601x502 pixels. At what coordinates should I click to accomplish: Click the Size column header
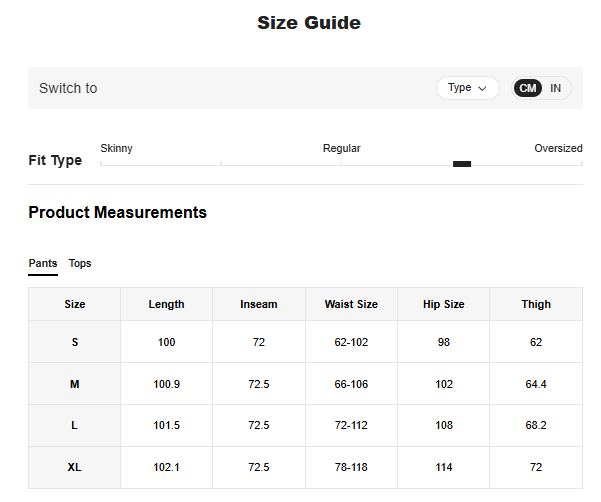75,304
